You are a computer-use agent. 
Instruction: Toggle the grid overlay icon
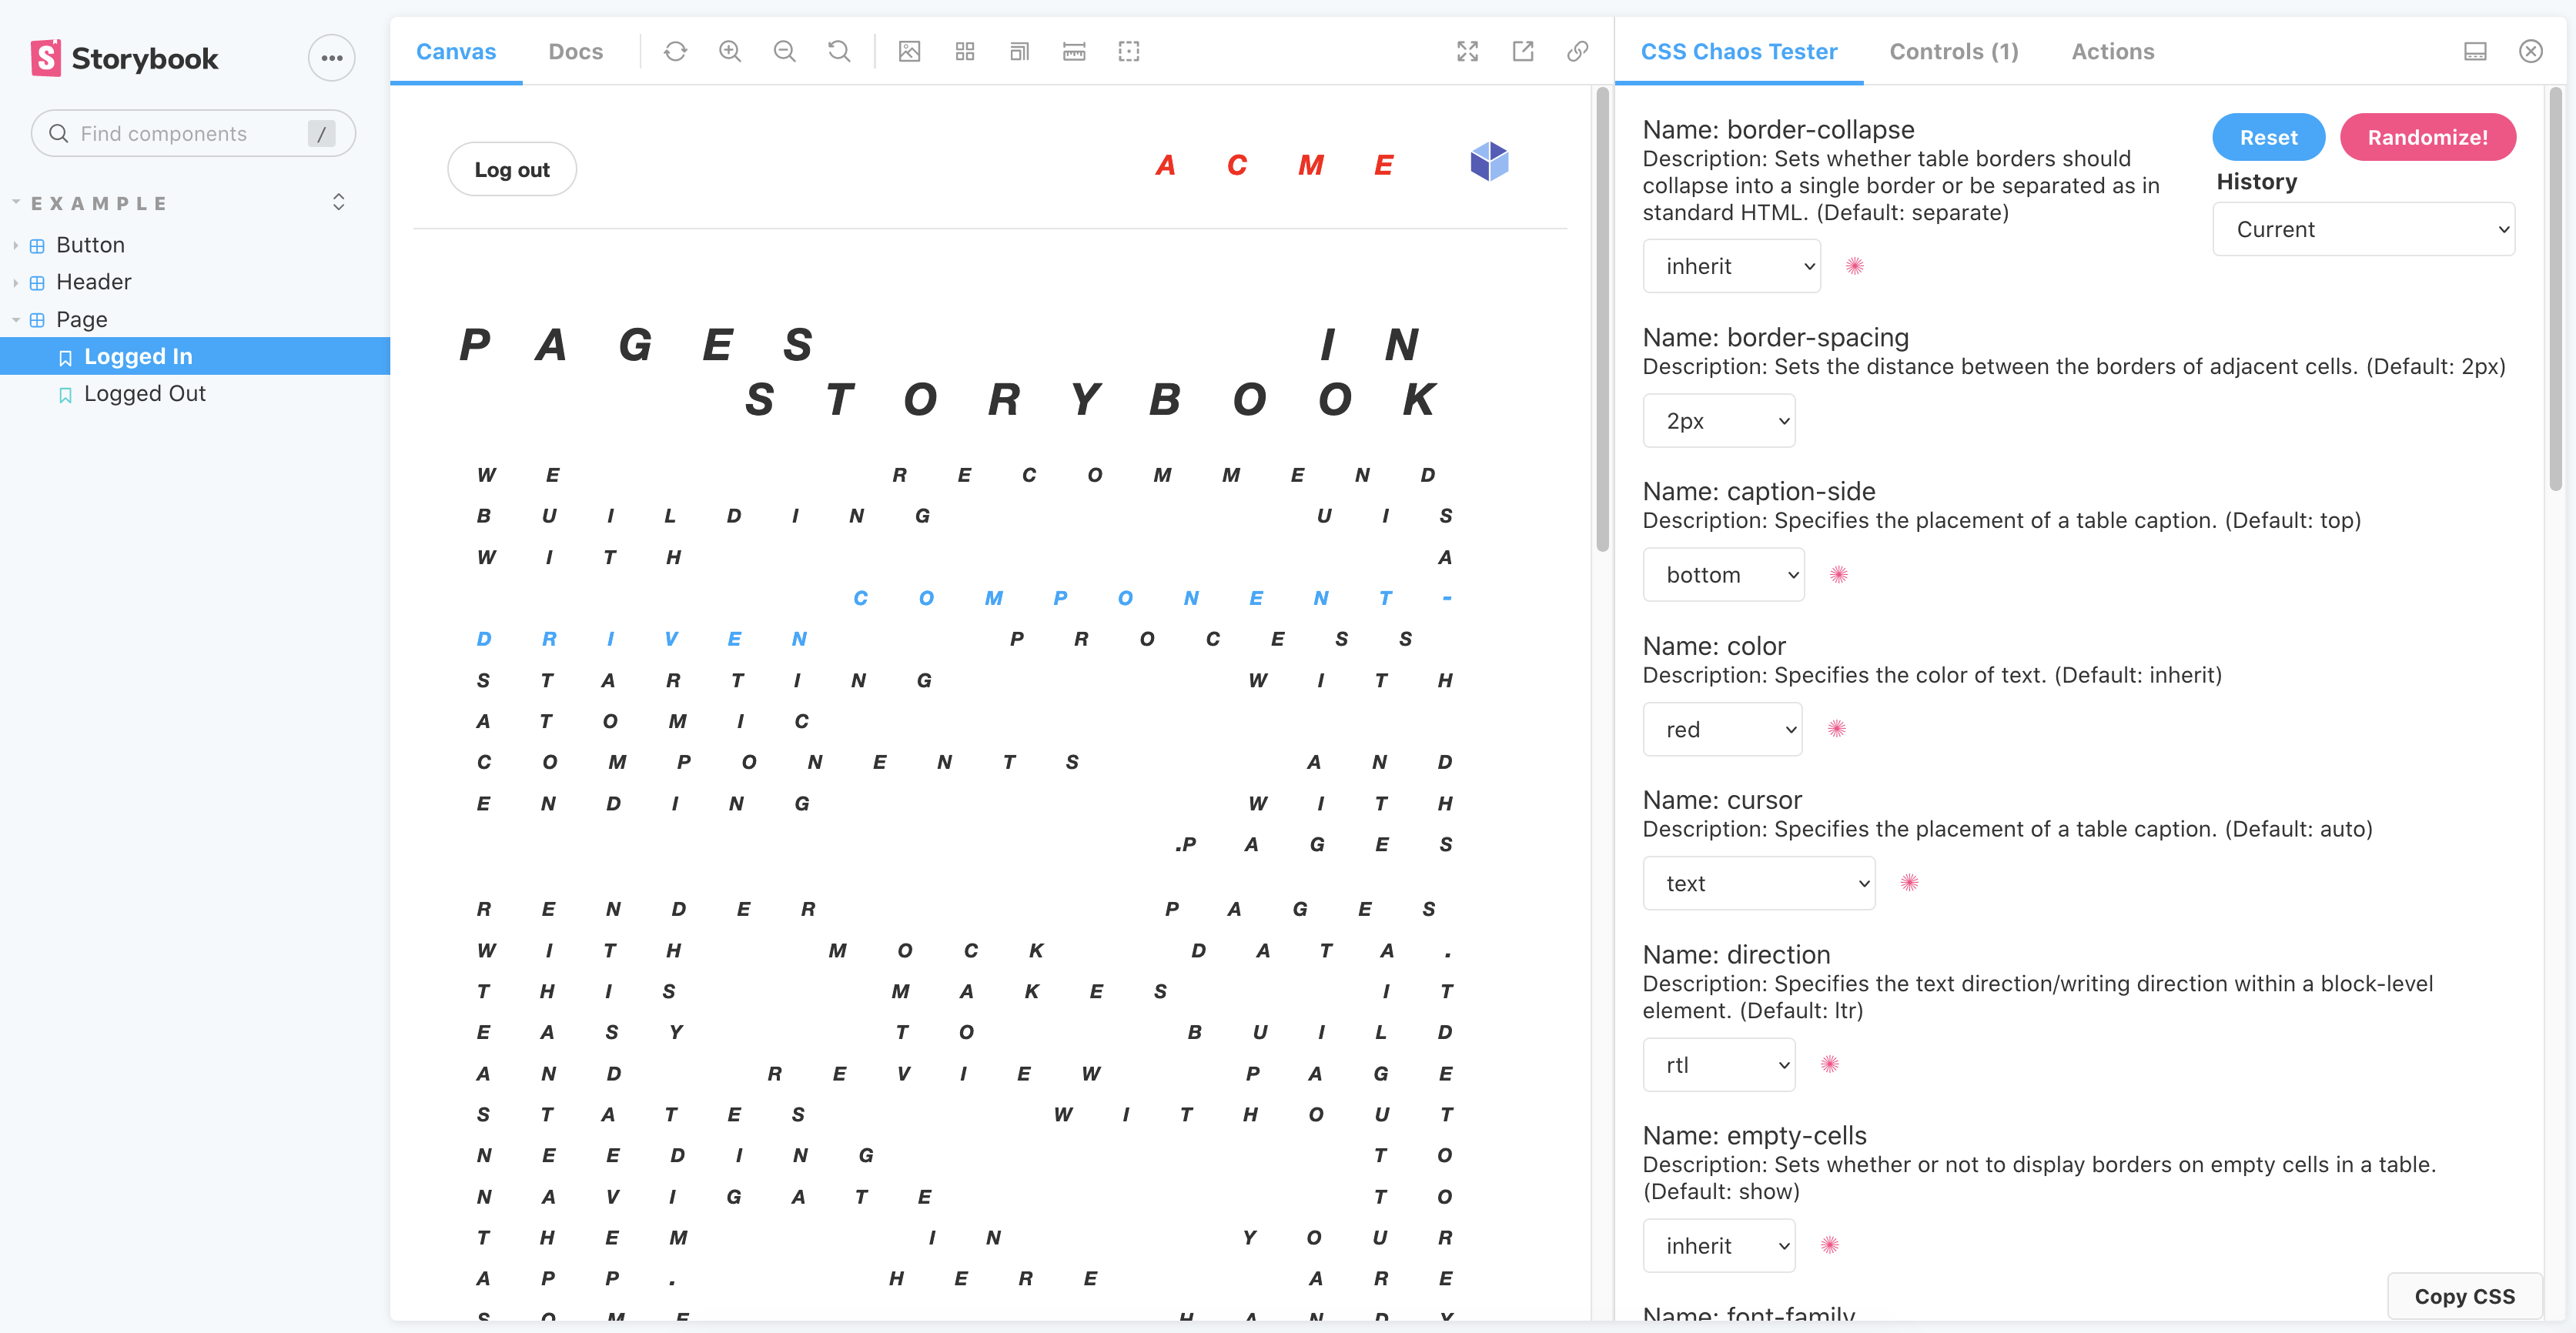tap(964, 51)
